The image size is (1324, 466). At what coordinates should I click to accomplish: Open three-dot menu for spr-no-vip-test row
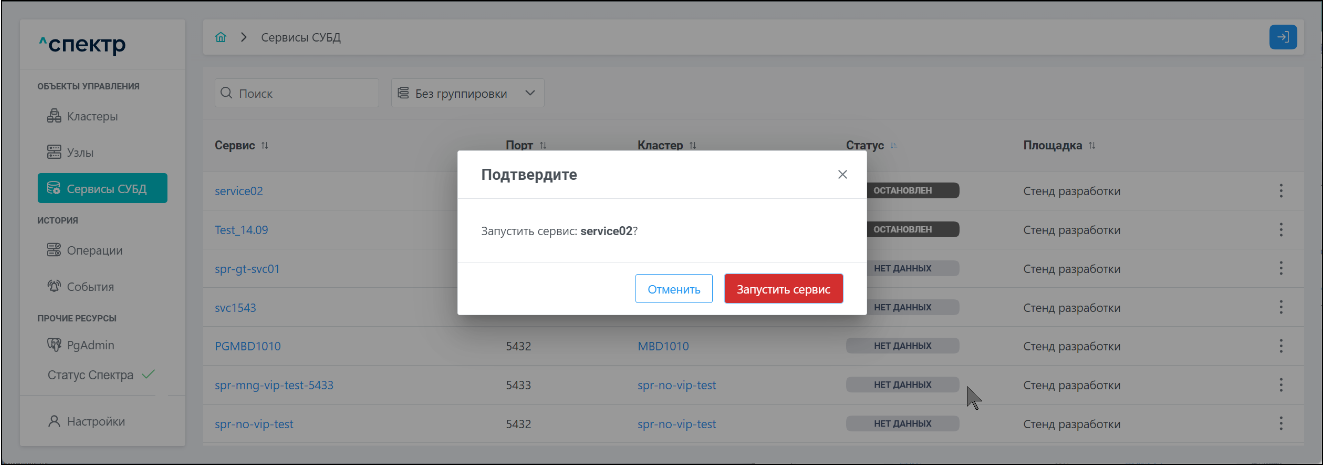click(x=1281, y=424)
